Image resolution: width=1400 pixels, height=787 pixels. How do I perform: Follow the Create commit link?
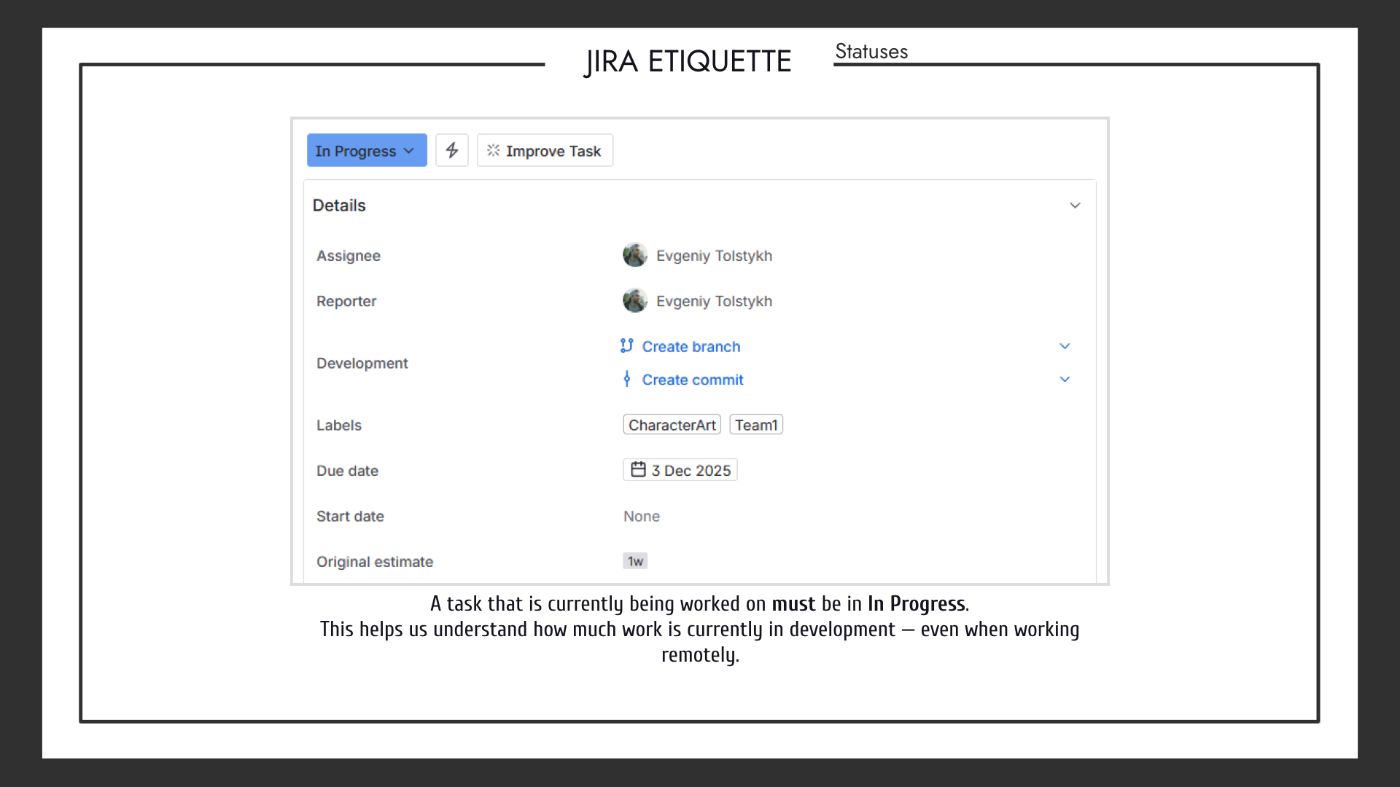[x=692, y=380]
